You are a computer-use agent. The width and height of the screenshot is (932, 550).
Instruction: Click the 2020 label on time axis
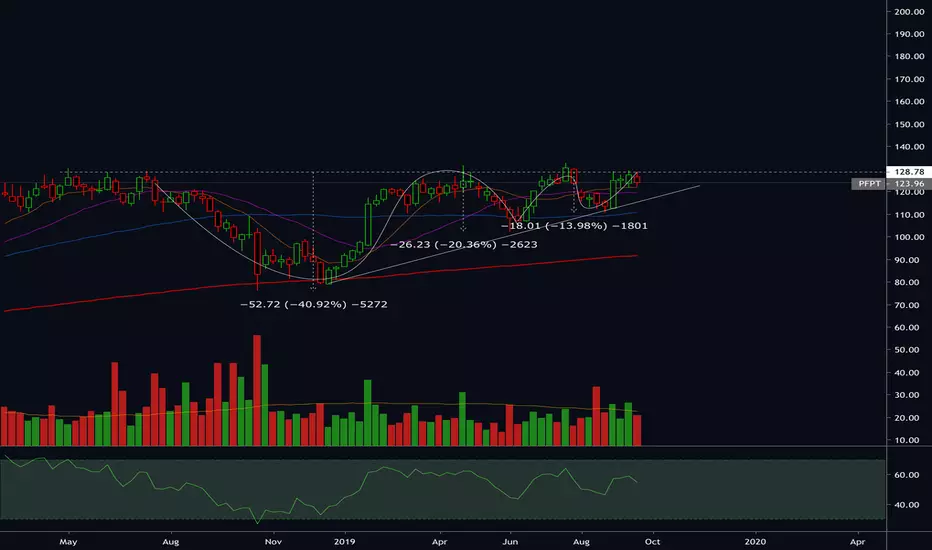coord(755,542)
